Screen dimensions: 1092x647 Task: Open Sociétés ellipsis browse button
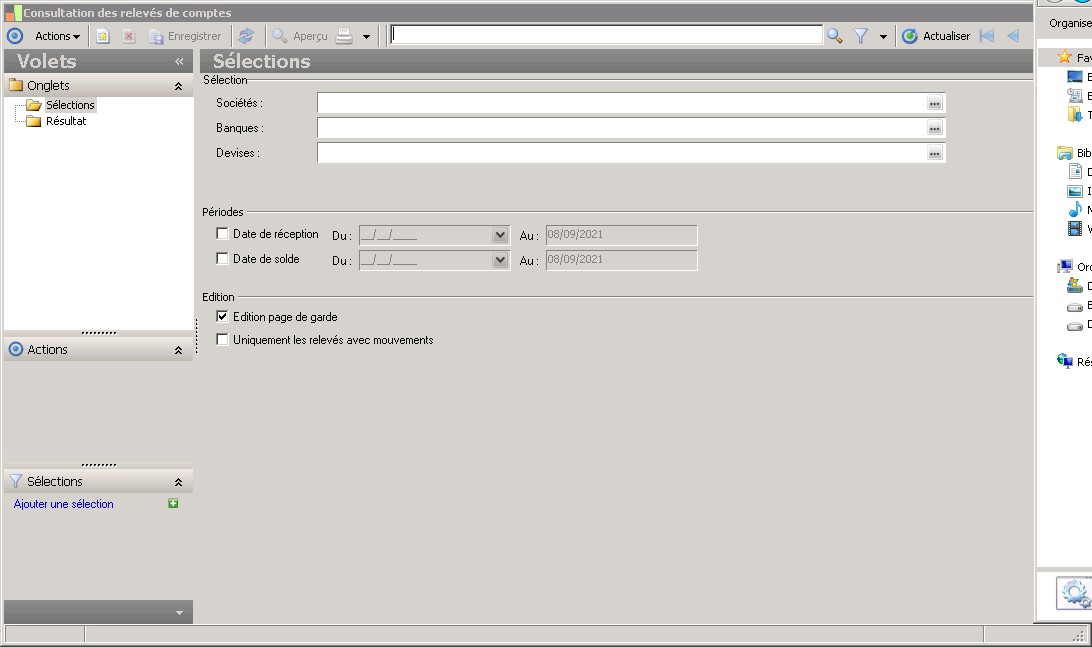pyautogui.click(x=935, y=103)
